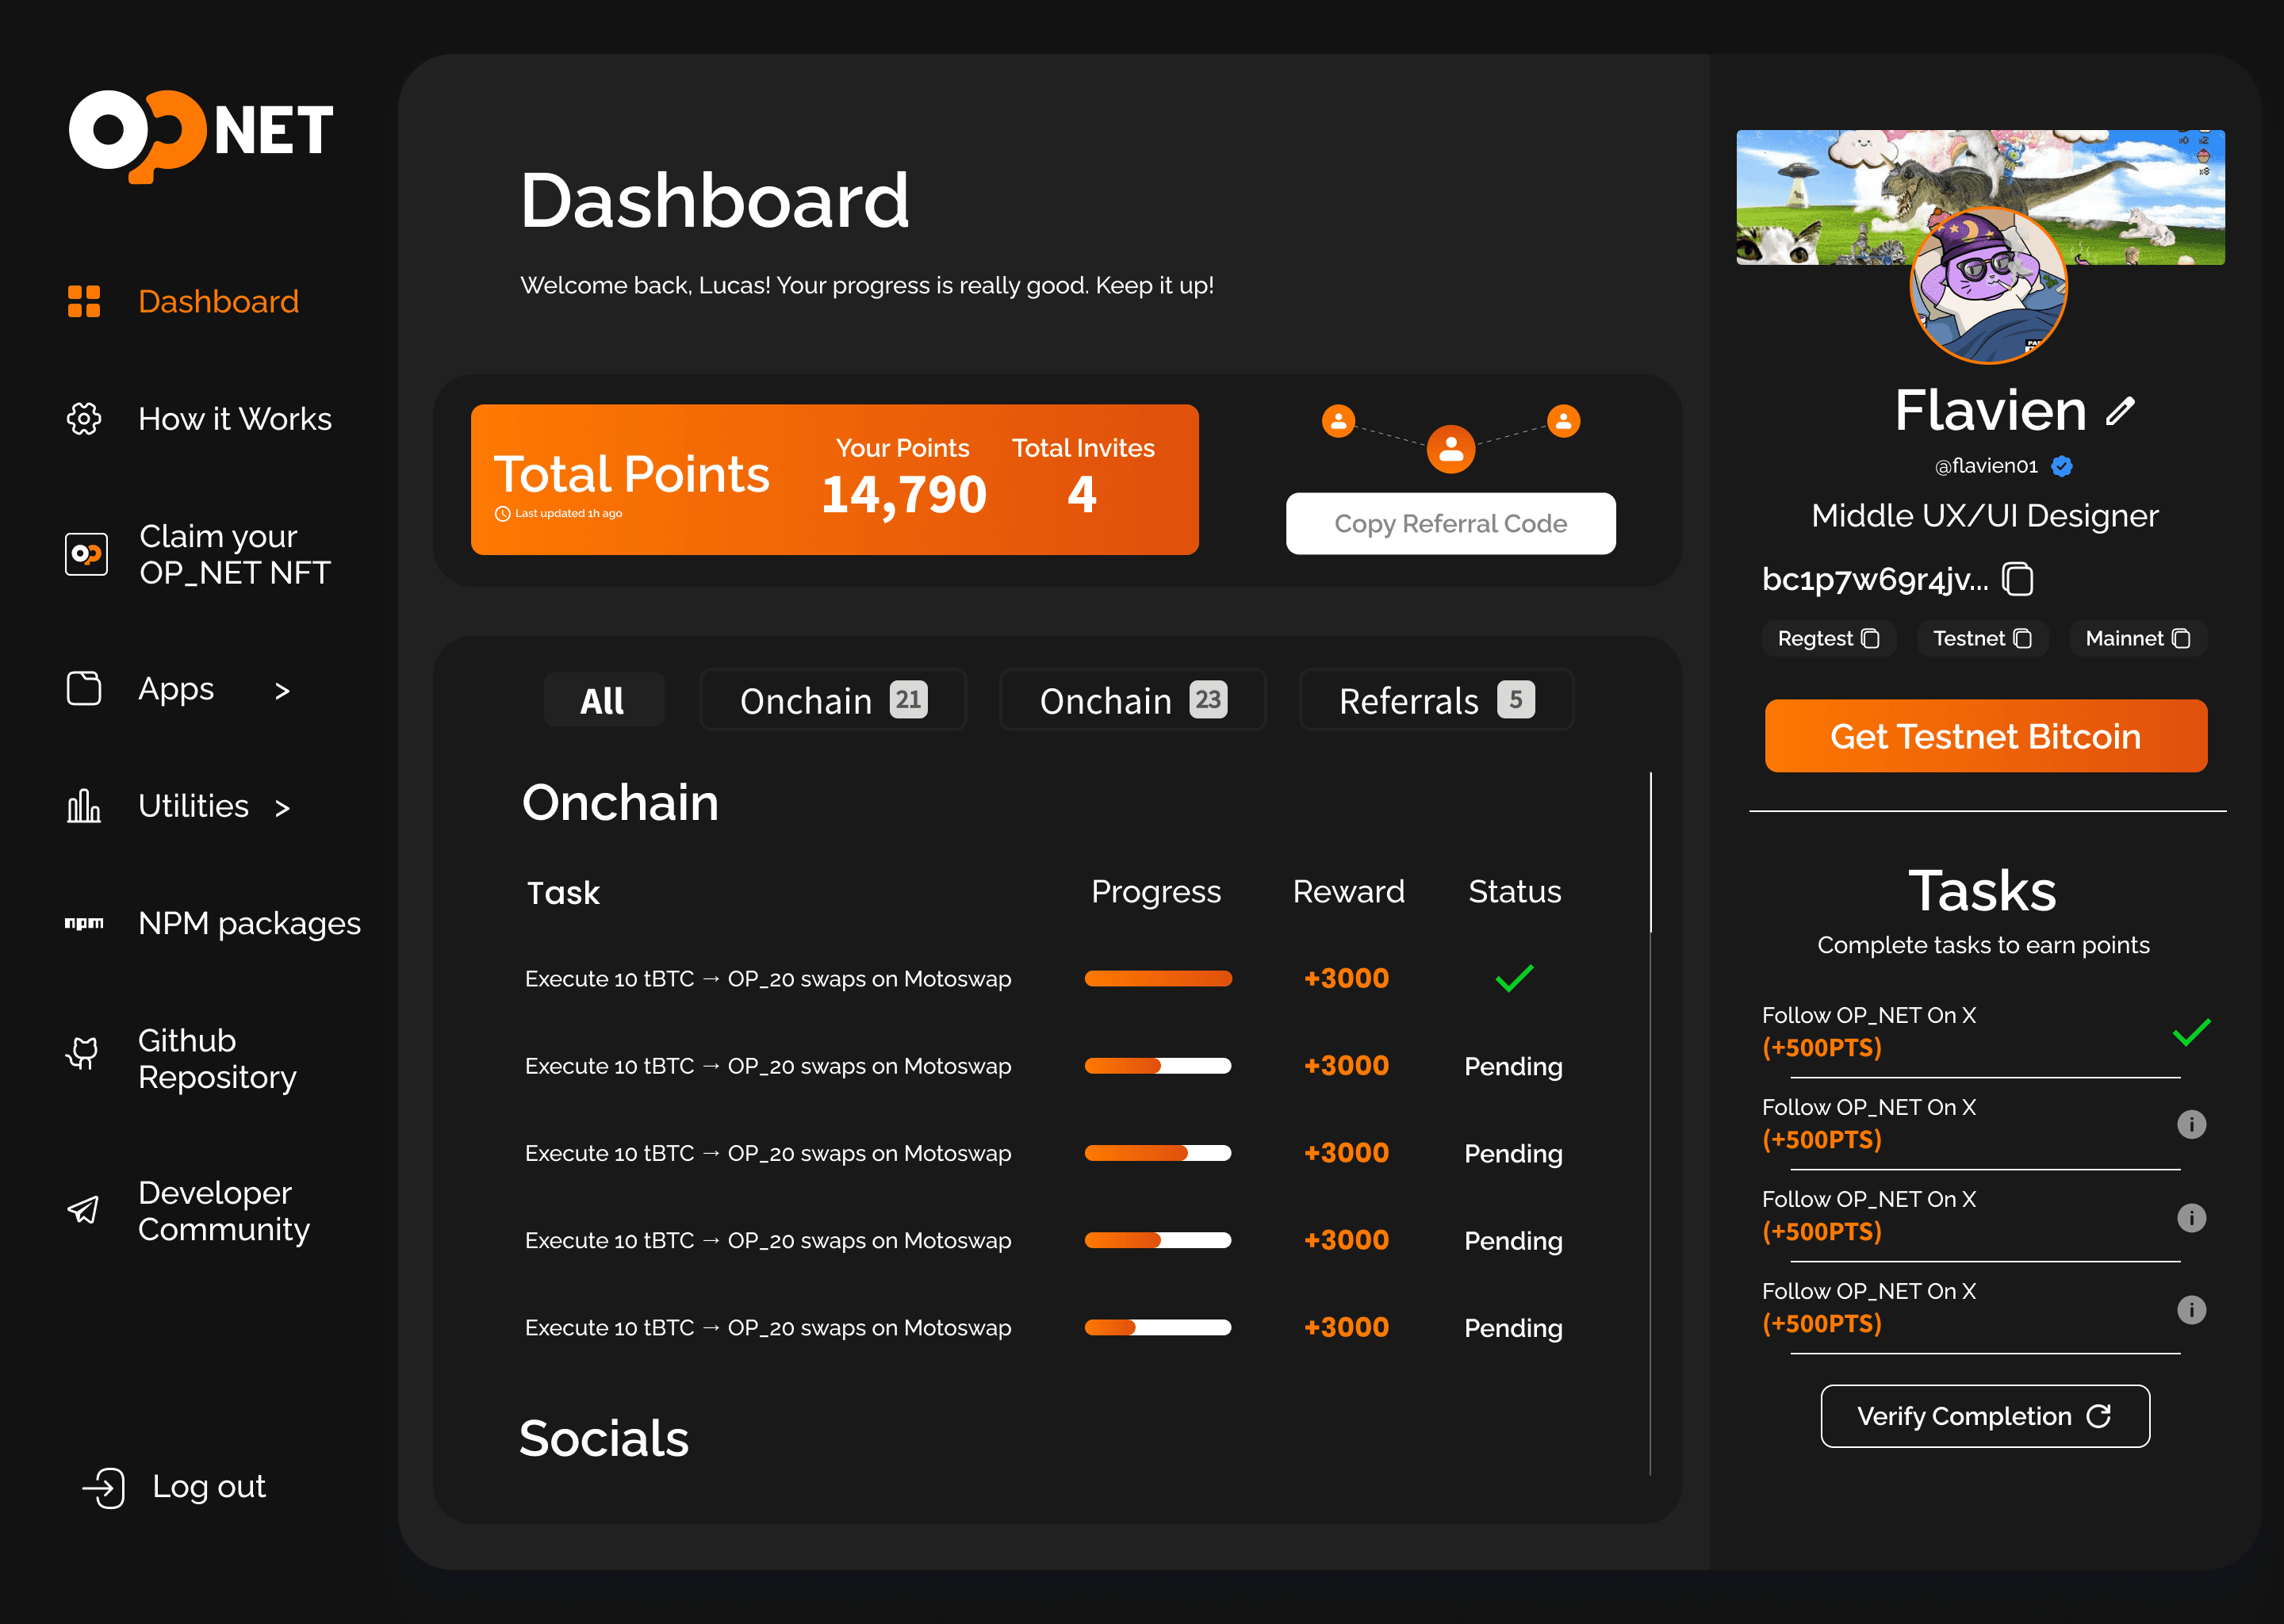This screenshot has width=2284, height=1624.
Task: Click the info icon on the second Follow OP_NET task
Action: tap(2191, 1125)
